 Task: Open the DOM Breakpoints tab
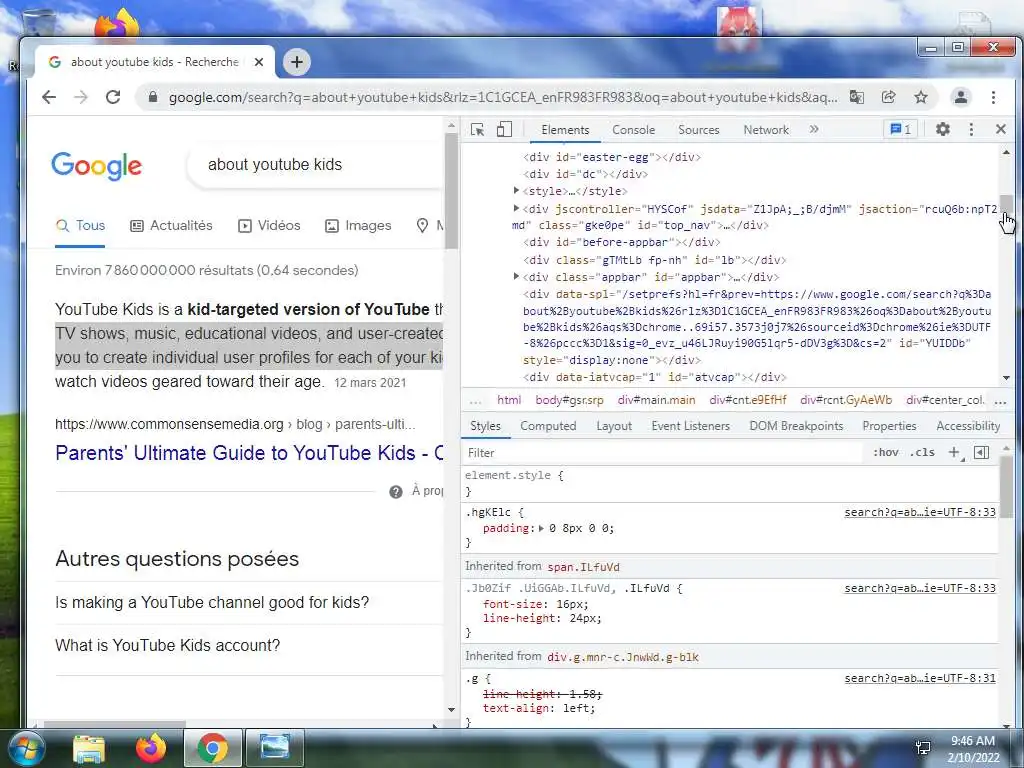(796, 426)
